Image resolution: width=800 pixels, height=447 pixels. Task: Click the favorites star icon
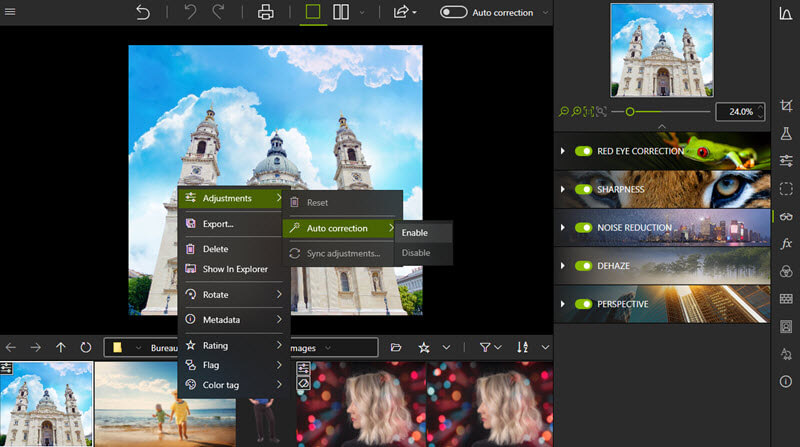[x=424, y=347]
